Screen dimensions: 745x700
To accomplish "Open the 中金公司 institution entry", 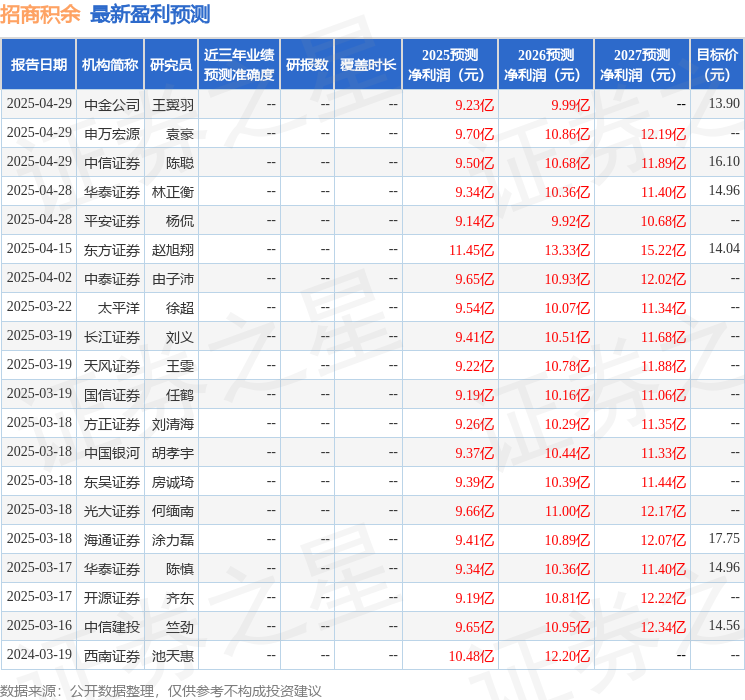I will (x=112, y=104).
